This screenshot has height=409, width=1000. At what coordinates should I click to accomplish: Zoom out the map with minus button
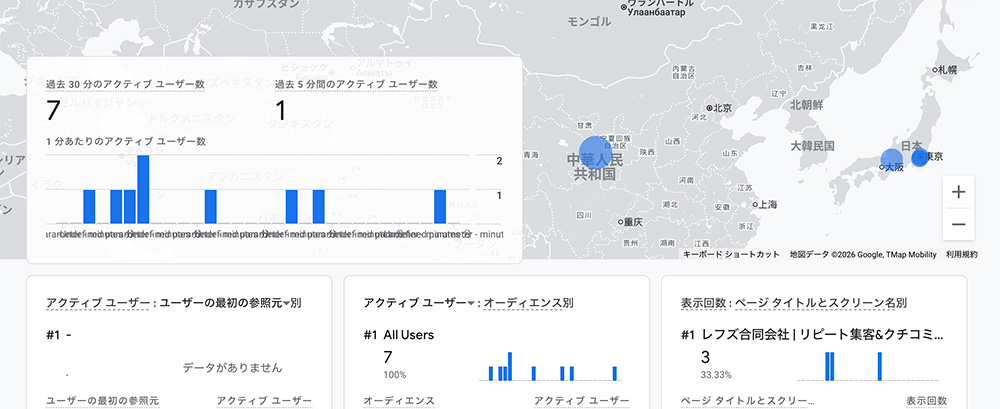pyautogui.click(x=959, y=225)
